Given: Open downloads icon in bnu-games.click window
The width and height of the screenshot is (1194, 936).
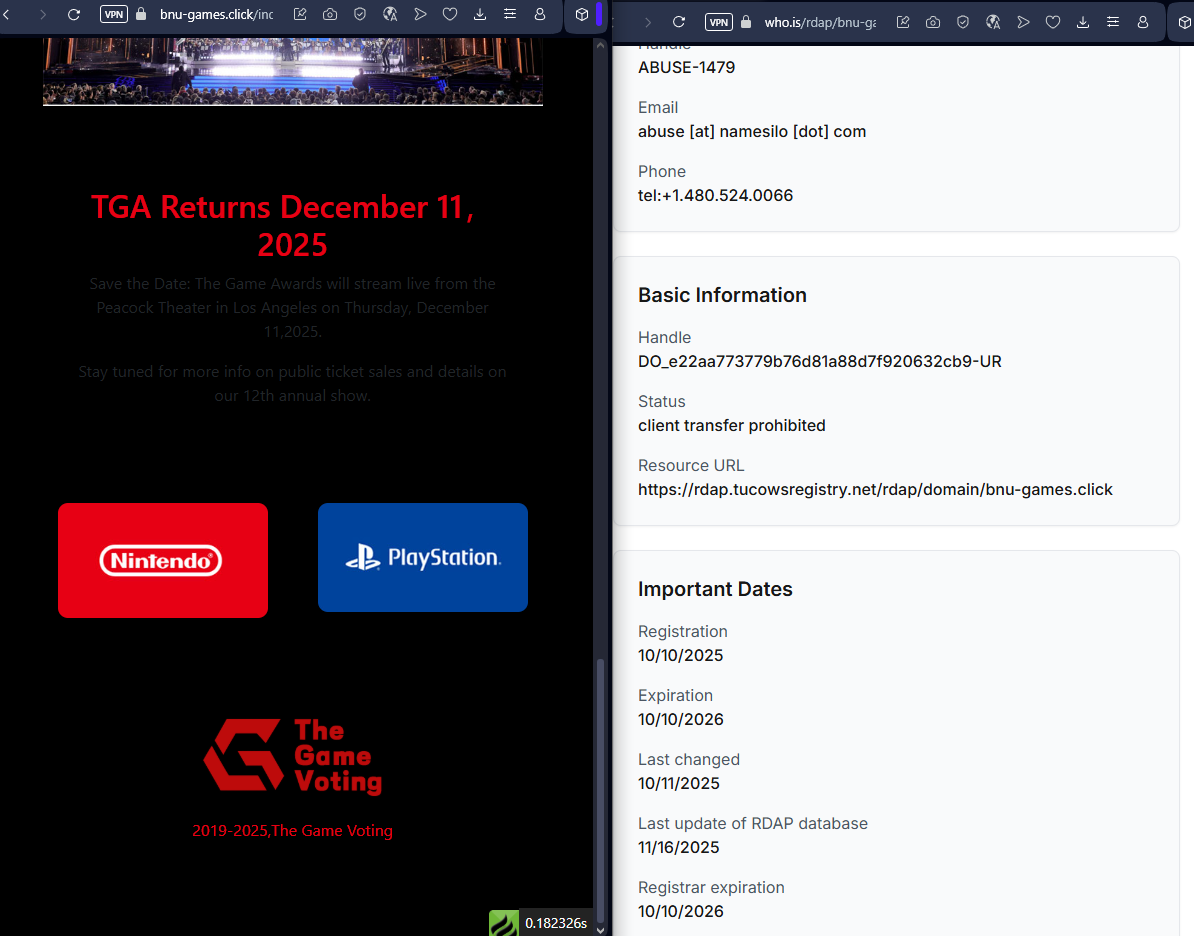Looking at the screenshot, I should coord(480,15).
